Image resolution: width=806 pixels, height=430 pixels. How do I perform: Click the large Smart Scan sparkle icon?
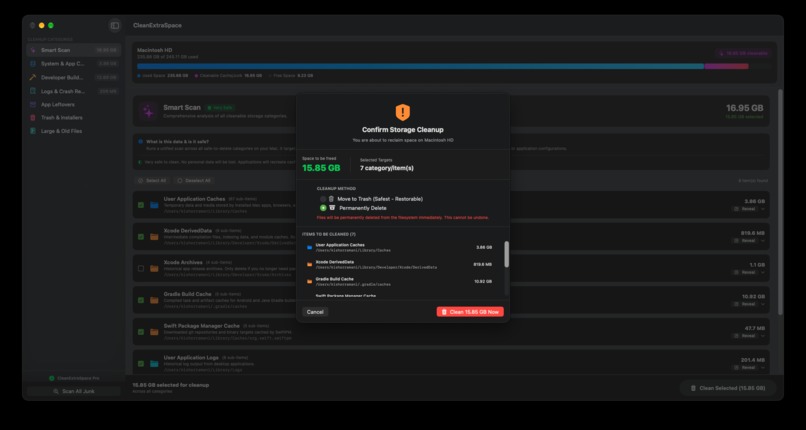pyautogui.click(x=149, y=111)
